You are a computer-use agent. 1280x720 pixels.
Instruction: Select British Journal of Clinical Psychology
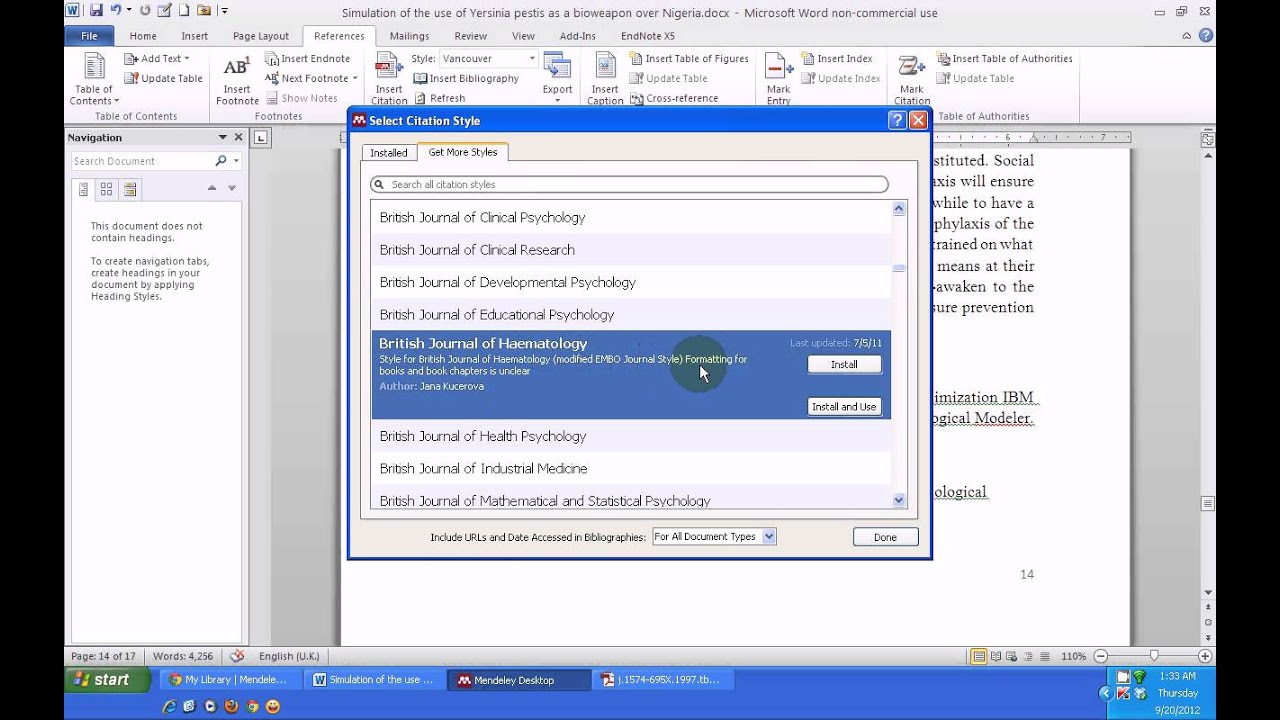tap(631, 217)
